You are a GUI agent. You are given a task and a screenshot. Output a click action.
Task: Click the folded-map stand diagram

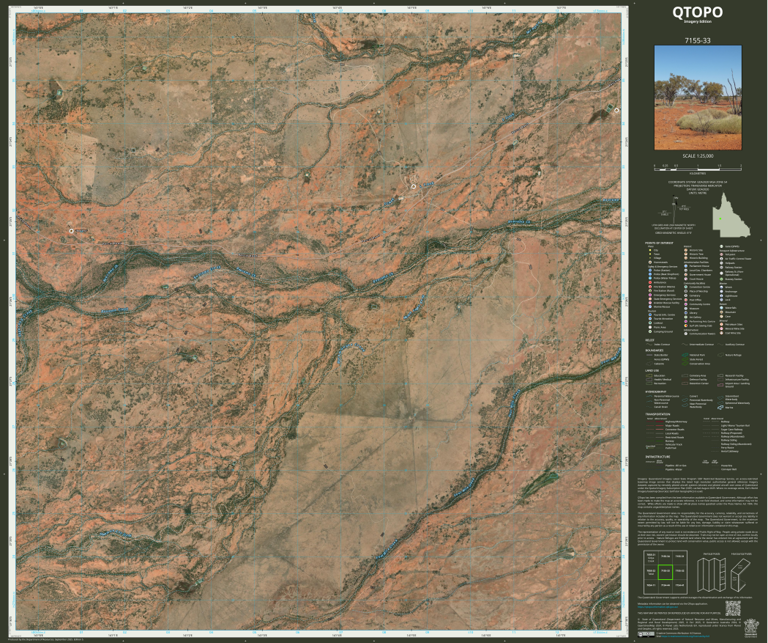coord(740,576)
